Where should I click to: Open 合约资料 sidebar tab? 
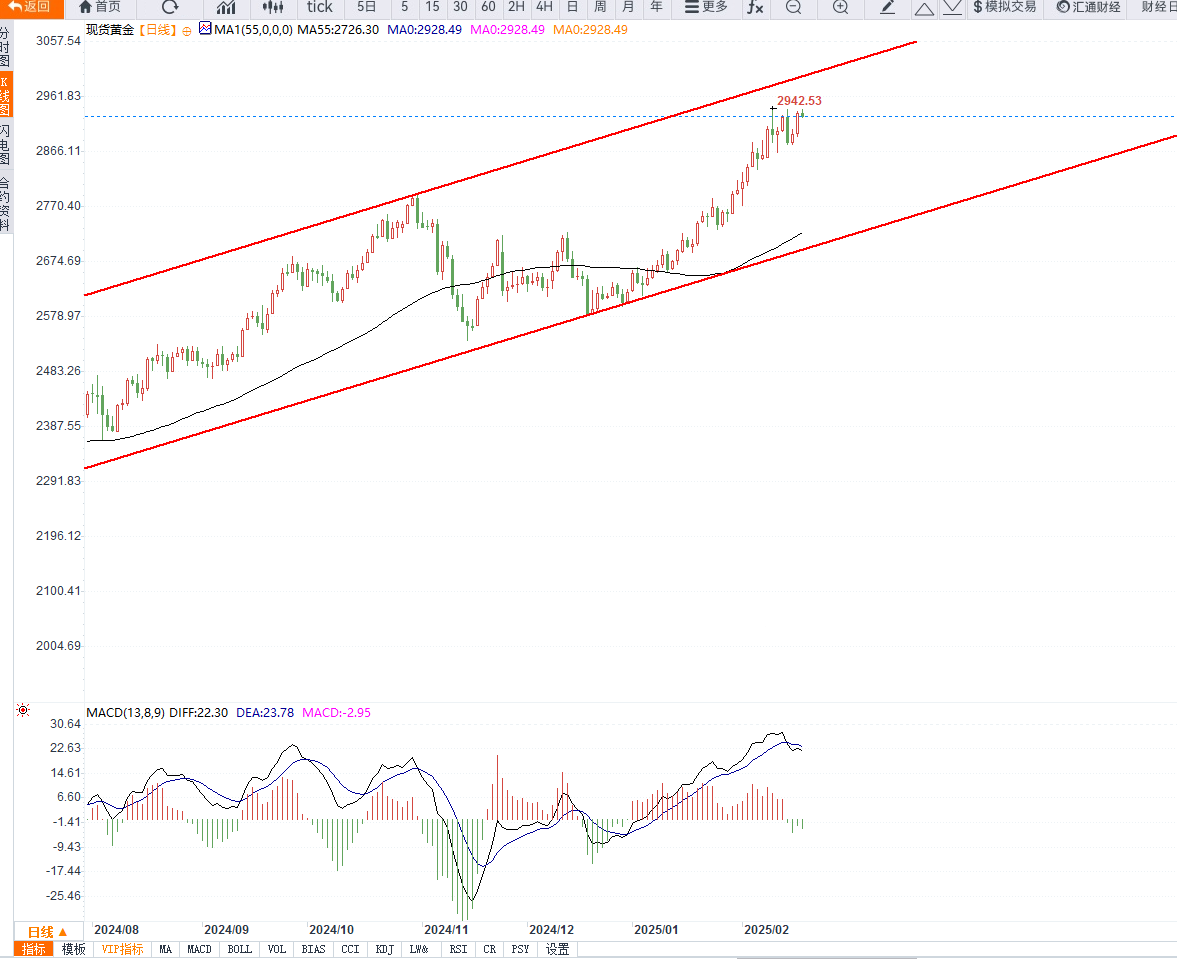click(6, 203)
